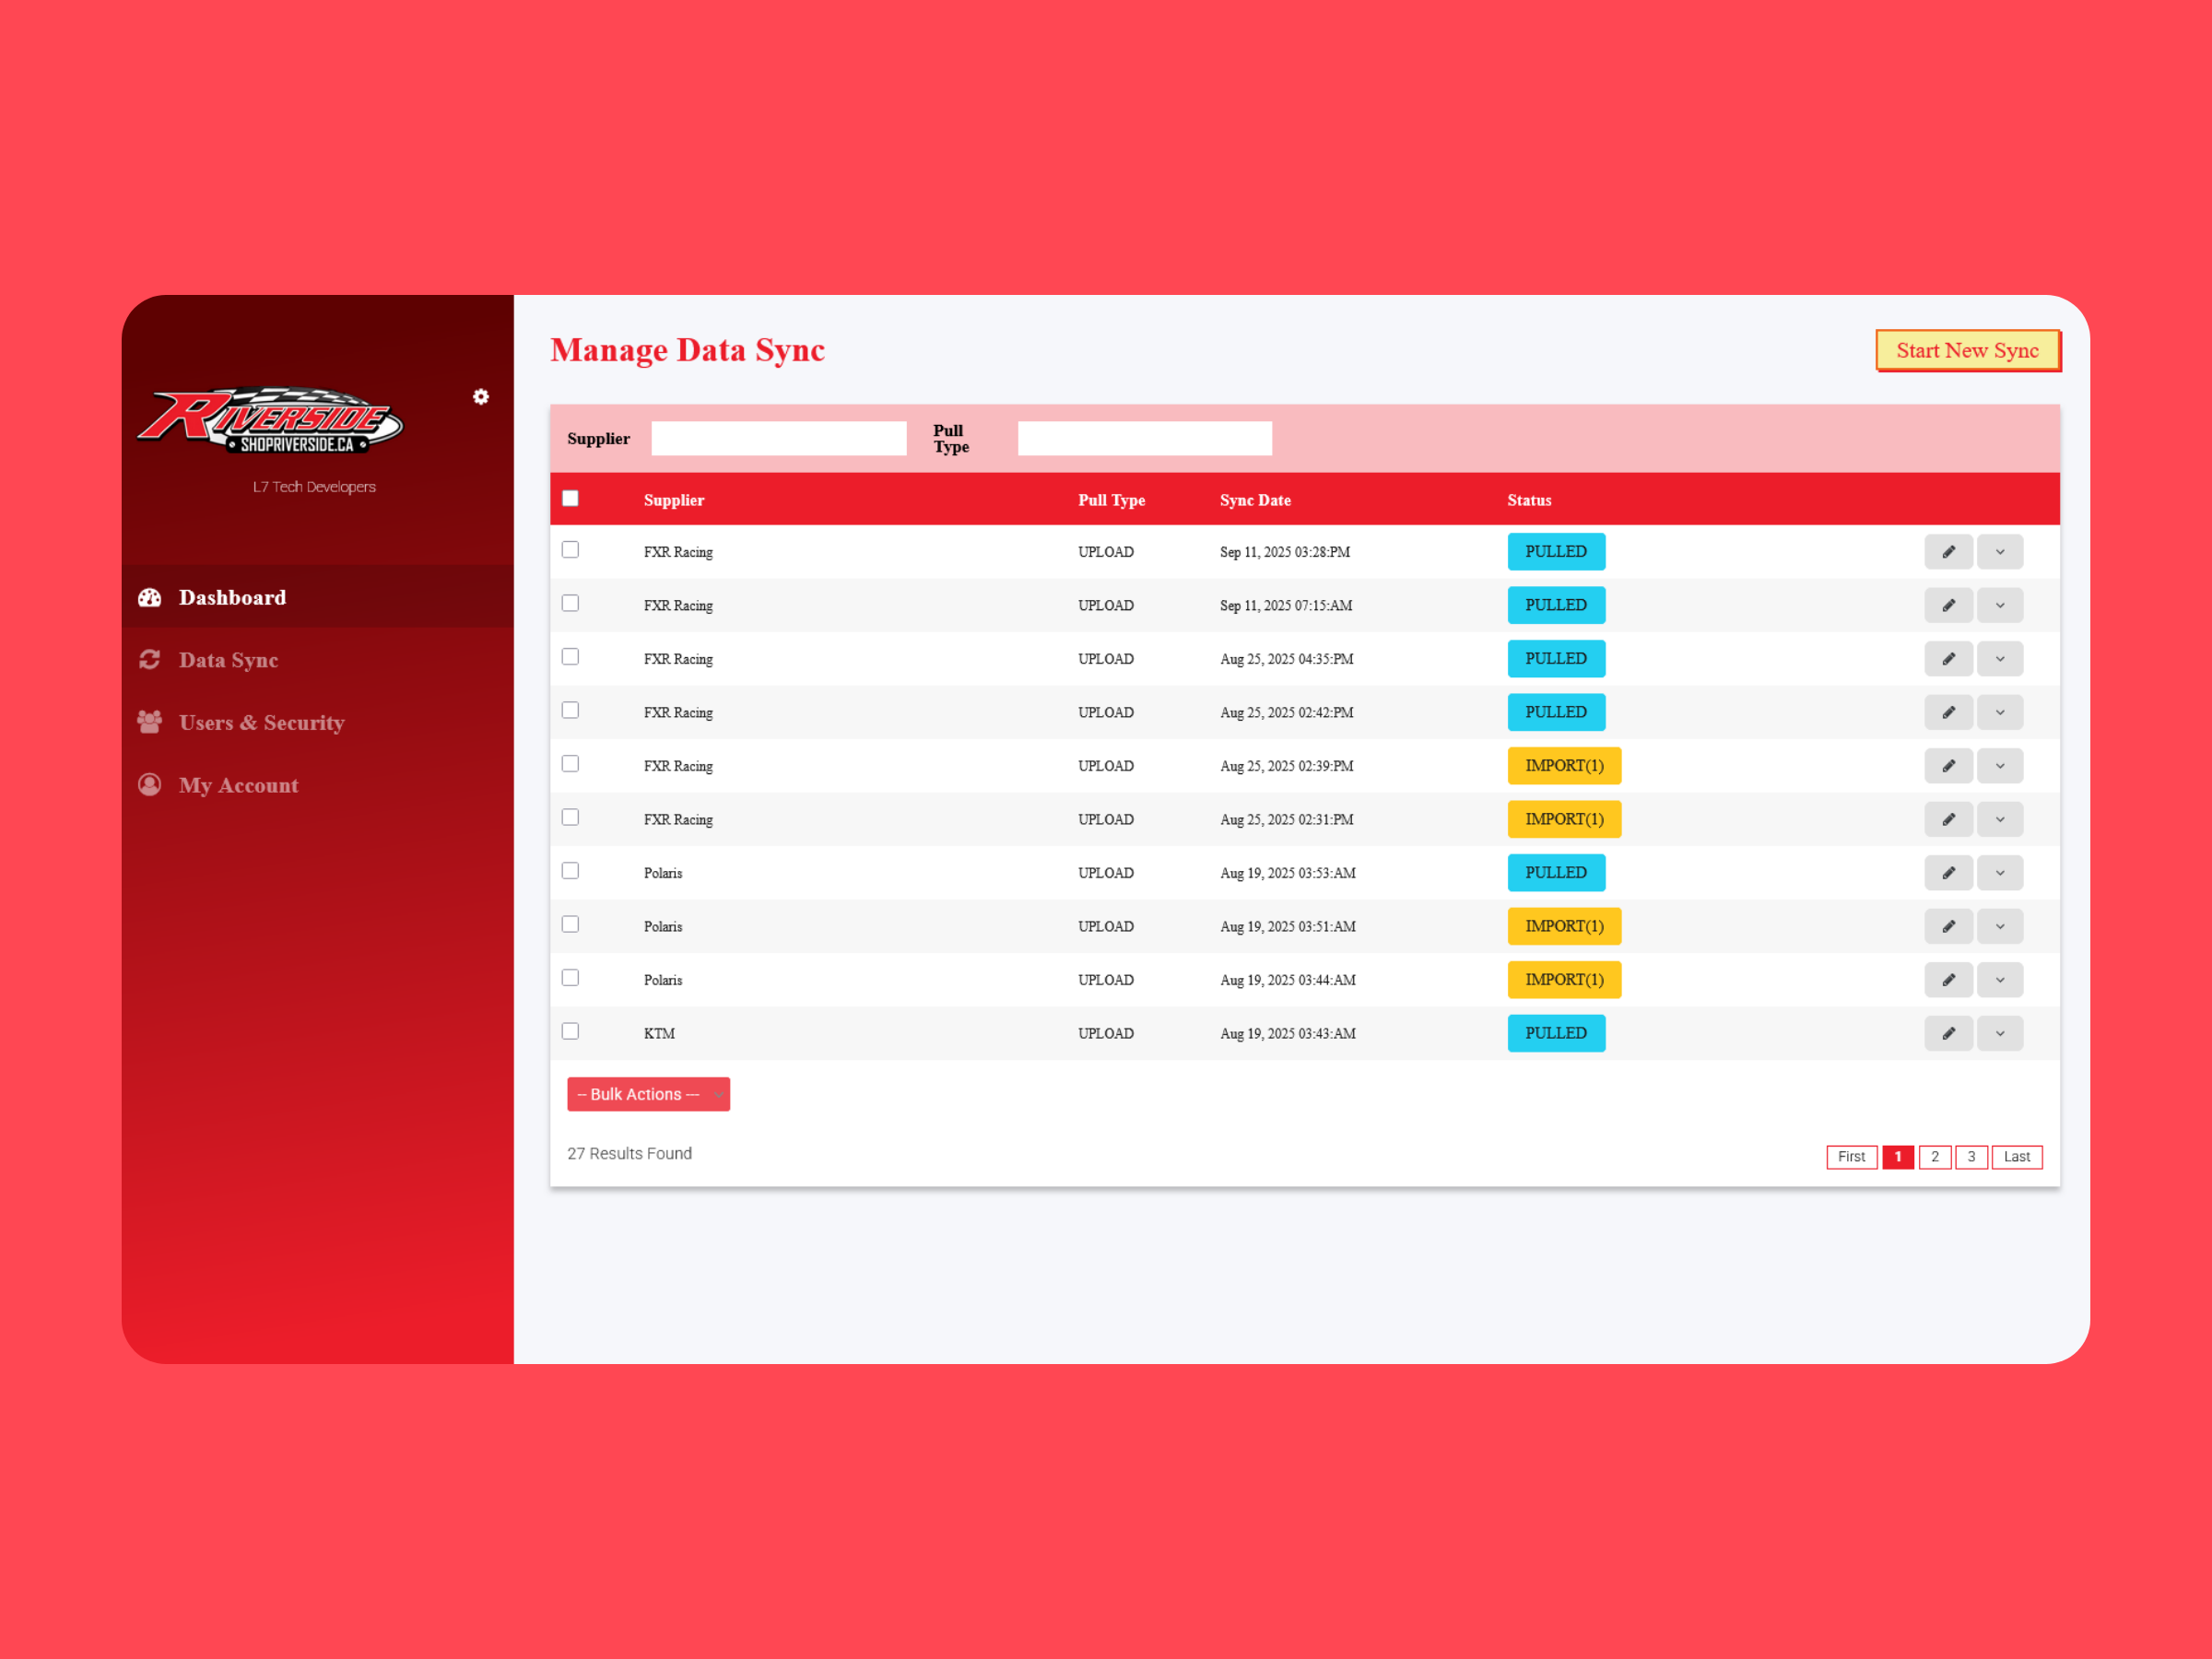Click the Dashboard gauge icon
Screen dimensions: 2212x1659
coord(150,597)
